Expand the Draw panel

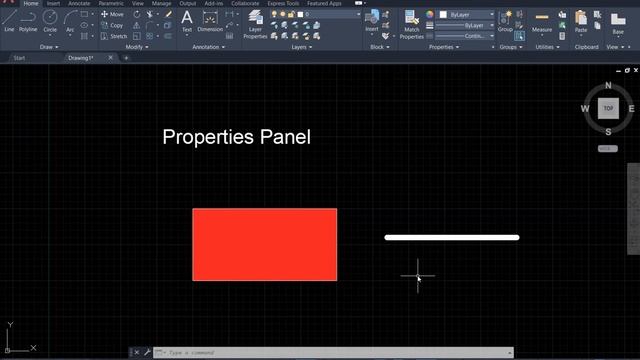49,47
